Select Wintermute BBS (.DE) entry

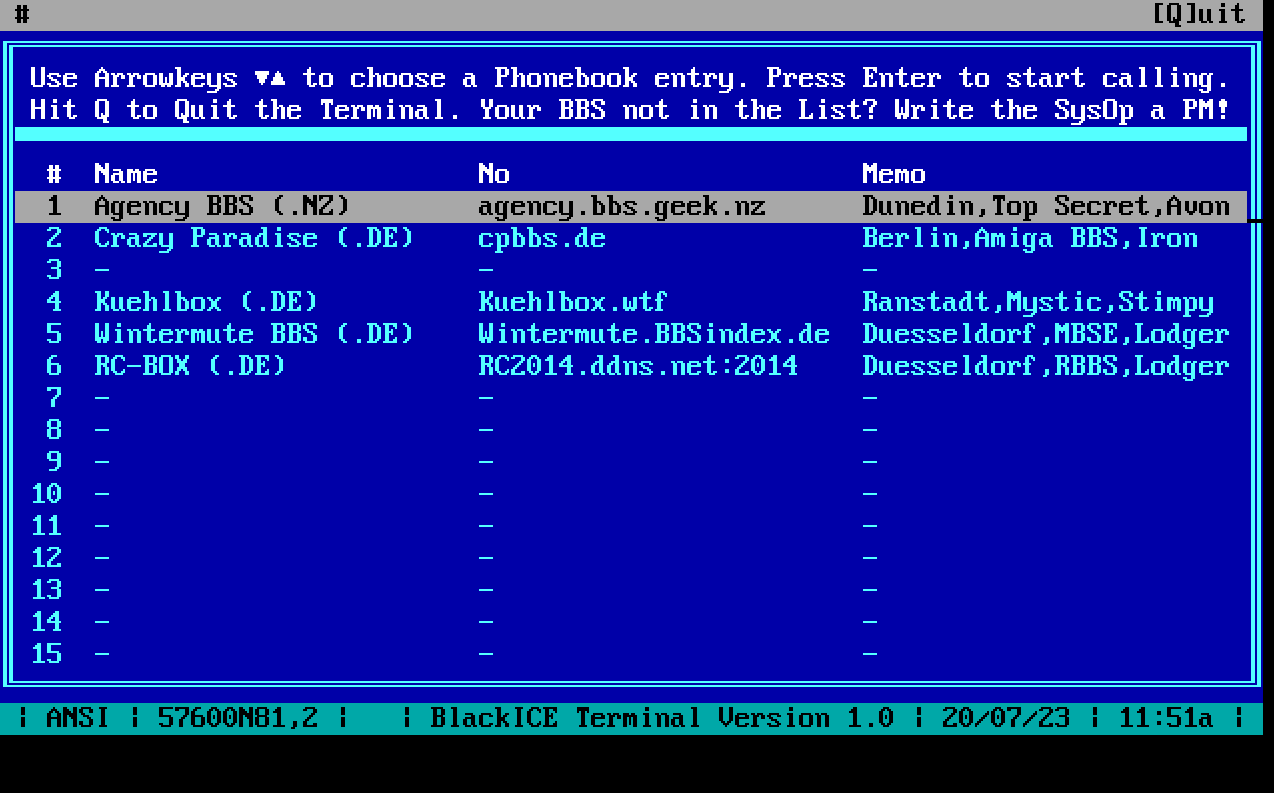253,334
